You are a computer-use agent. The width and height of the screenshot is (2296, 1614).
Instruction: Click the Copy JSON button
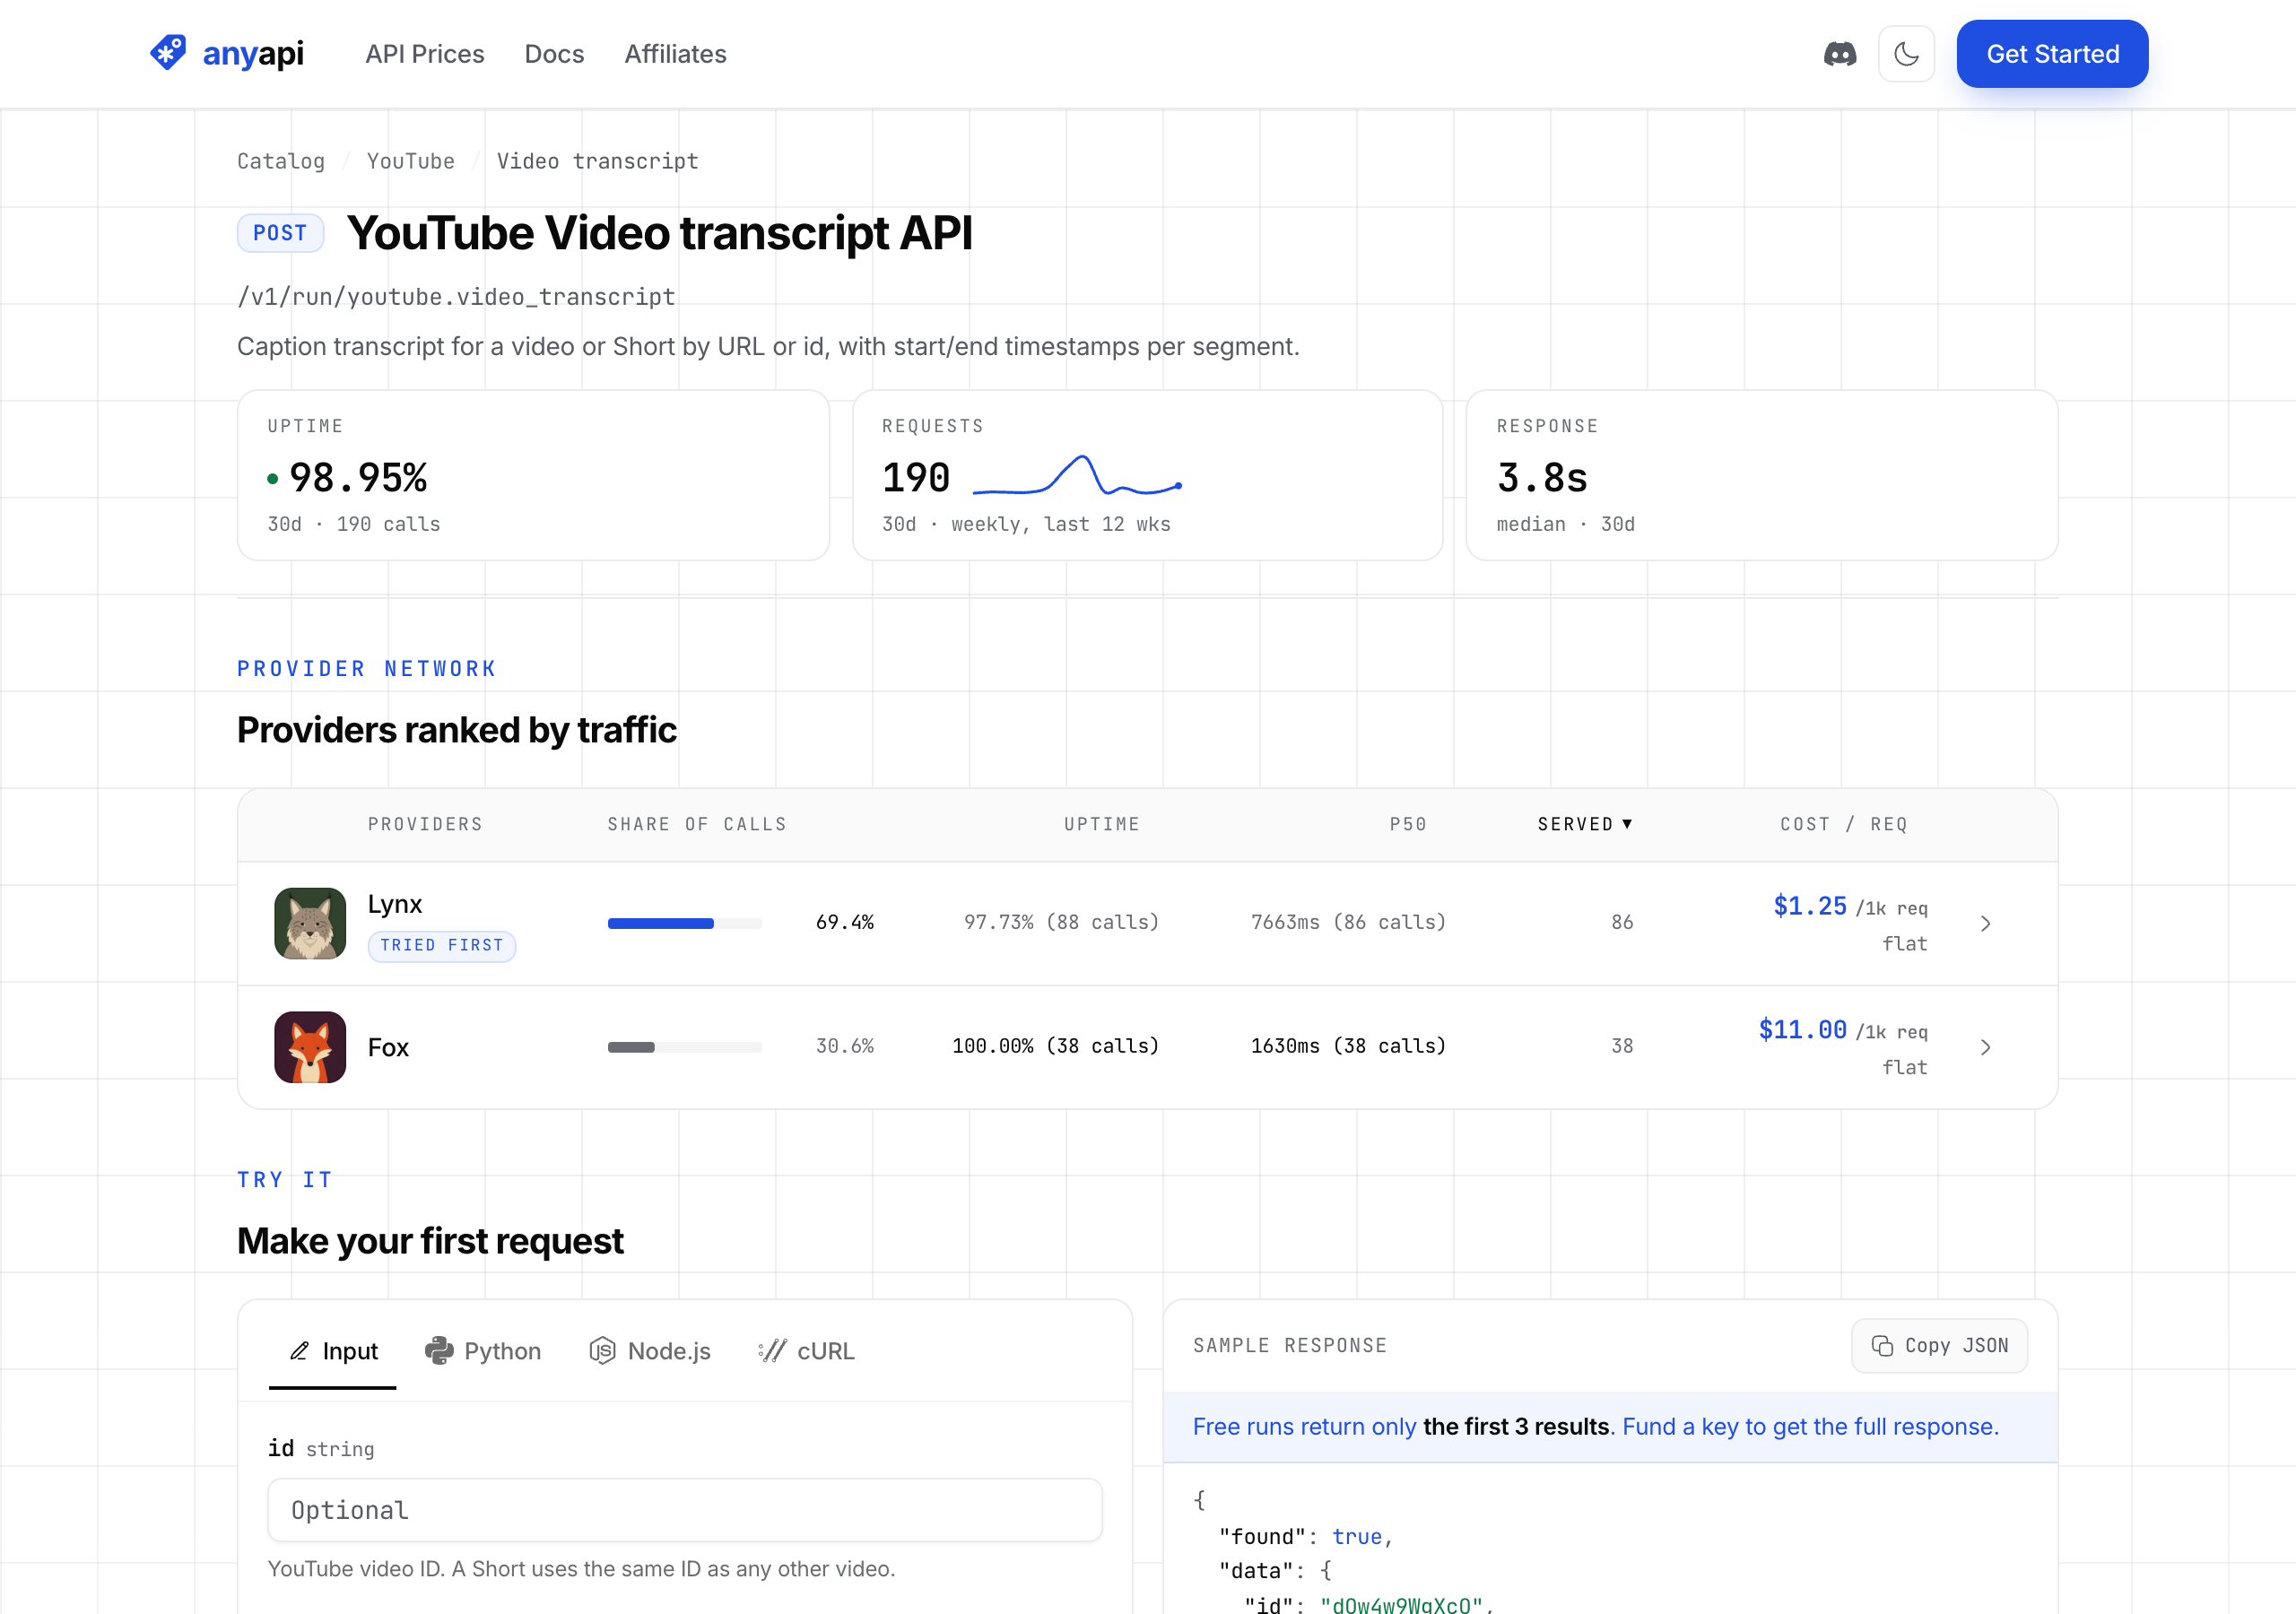tap(1939, 1346)
